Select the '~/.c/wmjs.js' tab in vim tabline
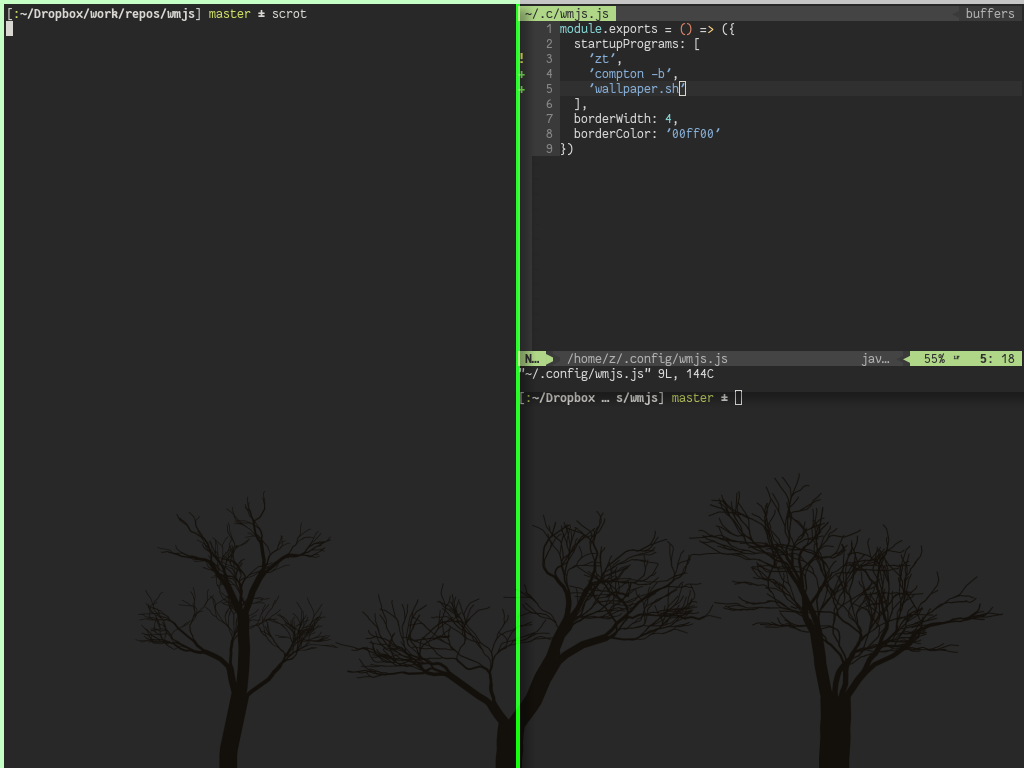This screenshot has height=768, width=1024. pyautogui.click(x=567, y=14)
